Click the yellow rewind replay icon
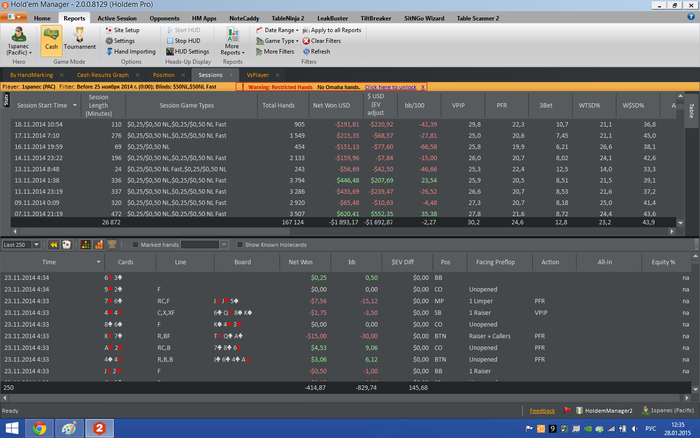 coord(54,245)
